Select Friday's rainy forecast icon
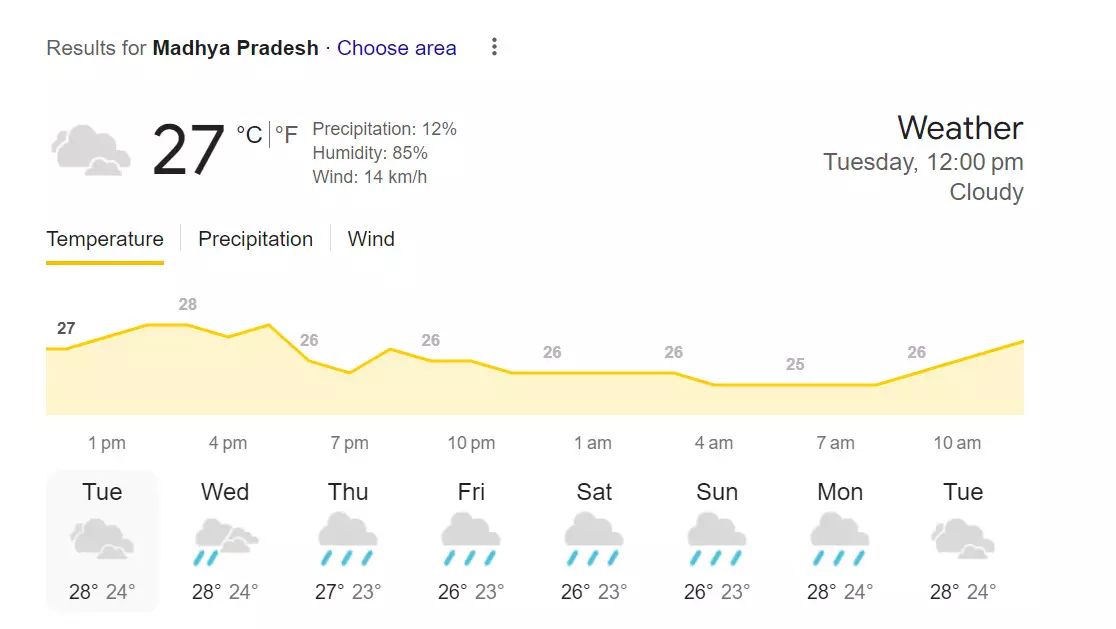Screen dimensions: 1116x629 coord(471,541)
